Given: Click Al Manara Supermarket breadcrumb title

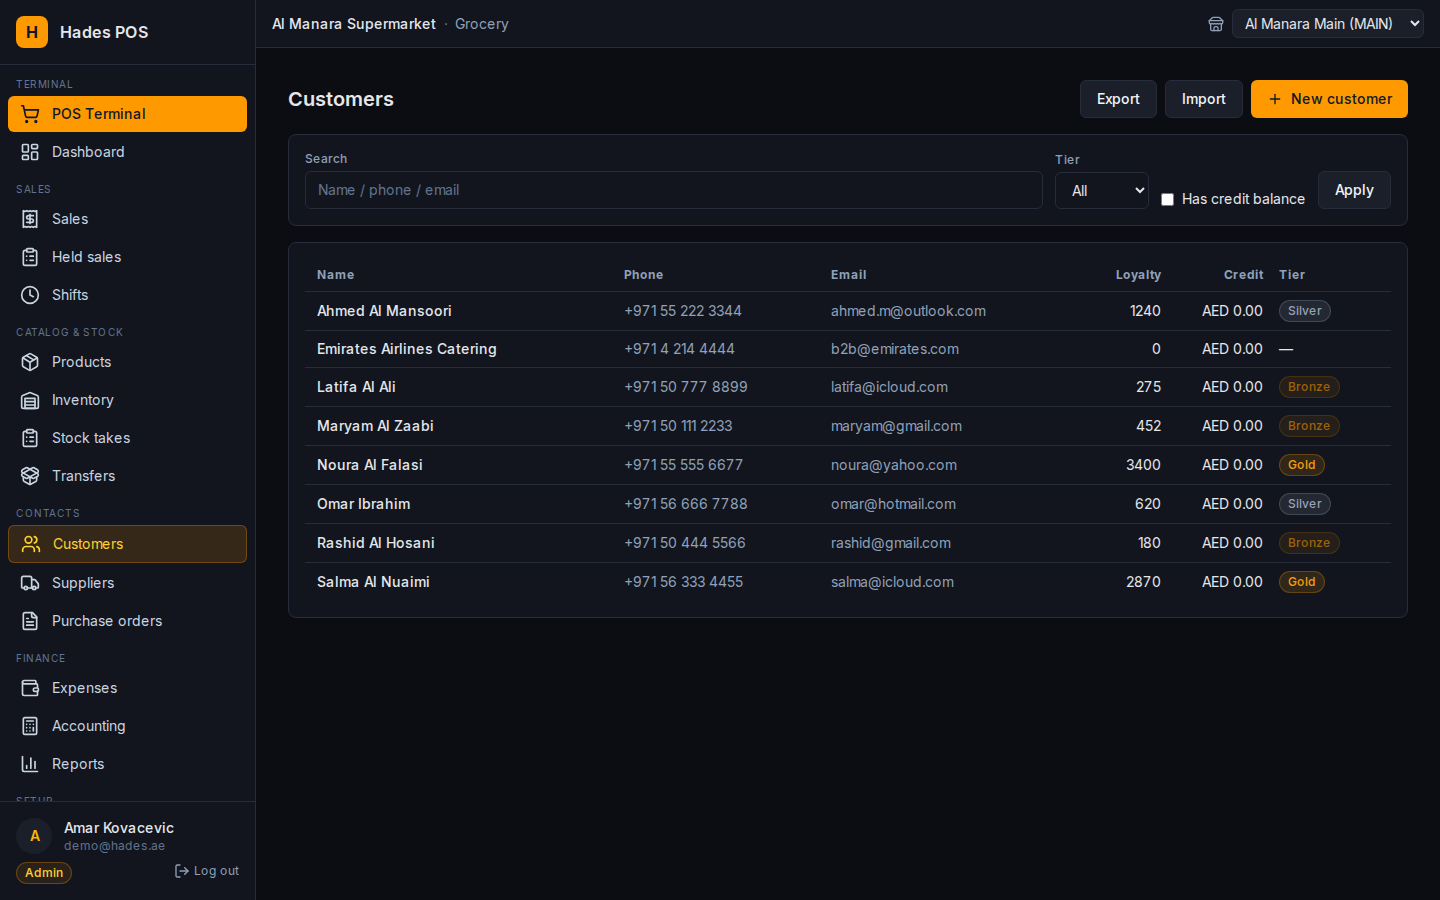Looking at the screenshot, I should [x=354, y=24].
